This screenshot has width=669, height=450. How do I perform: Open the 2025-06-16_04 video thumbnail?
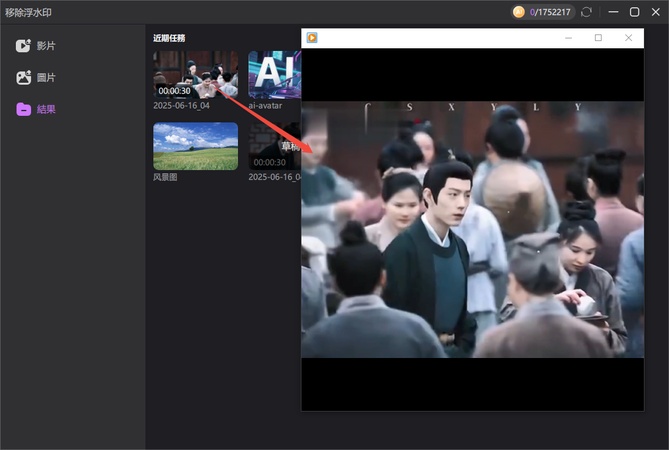[x=195, y=74]
